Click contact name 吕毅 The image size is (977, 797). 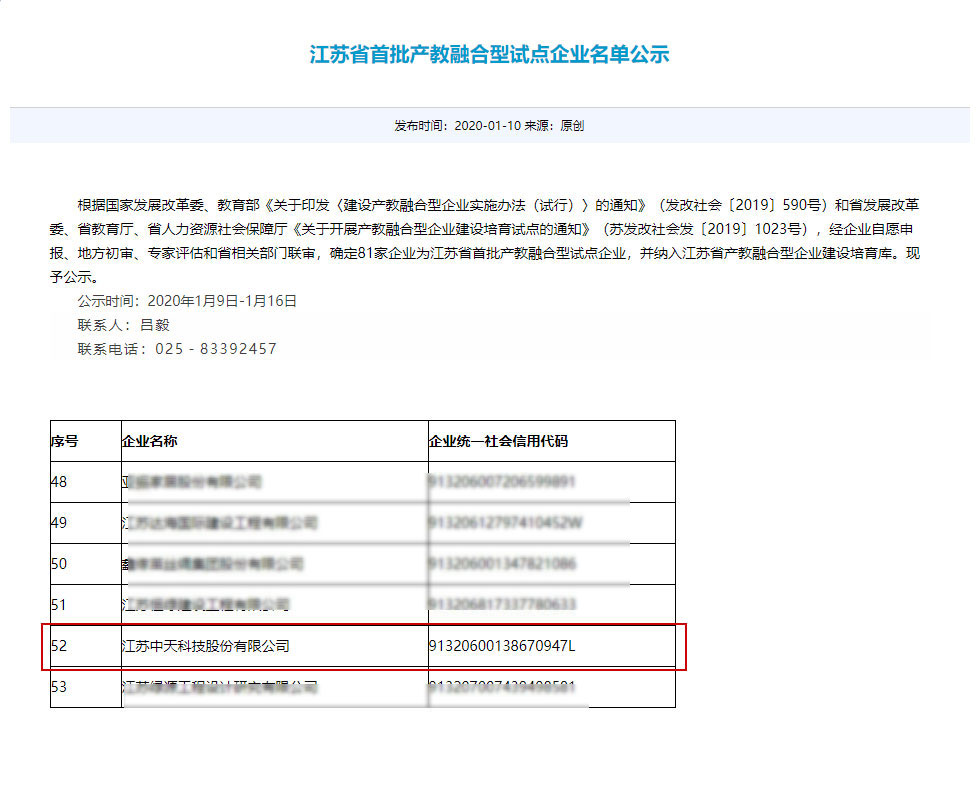coord(155,324)
